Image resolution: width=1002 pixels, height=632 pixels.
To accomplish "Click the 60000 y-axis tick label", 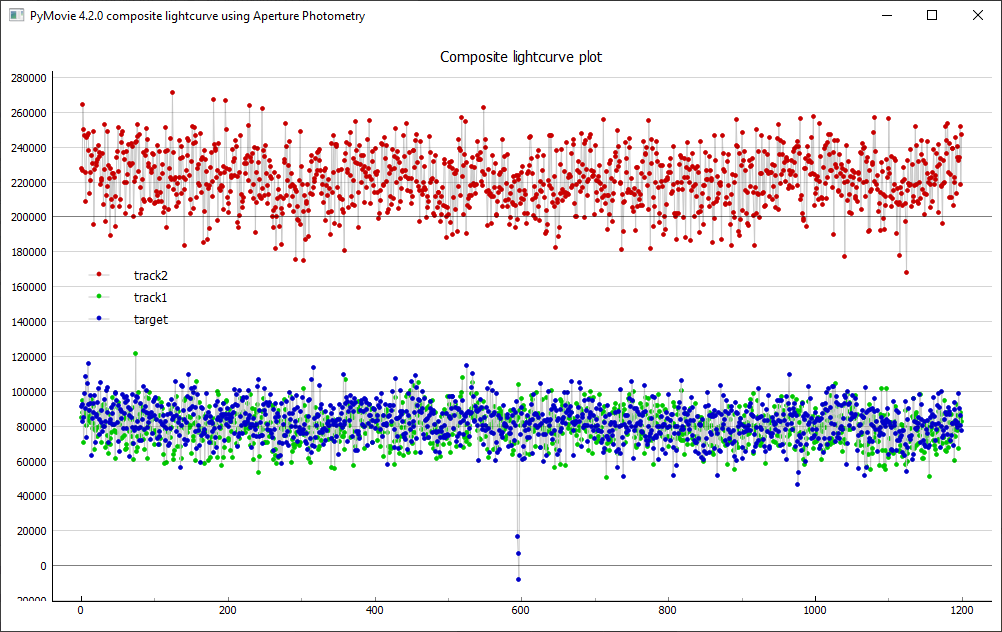I will [31, 461].
